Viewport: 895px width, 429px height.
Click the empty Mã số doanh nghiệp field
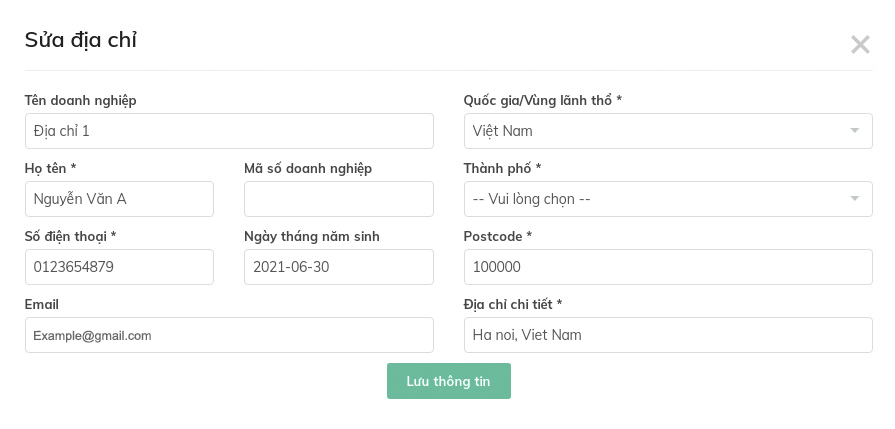pyautogui.click(x=338, y=199)
